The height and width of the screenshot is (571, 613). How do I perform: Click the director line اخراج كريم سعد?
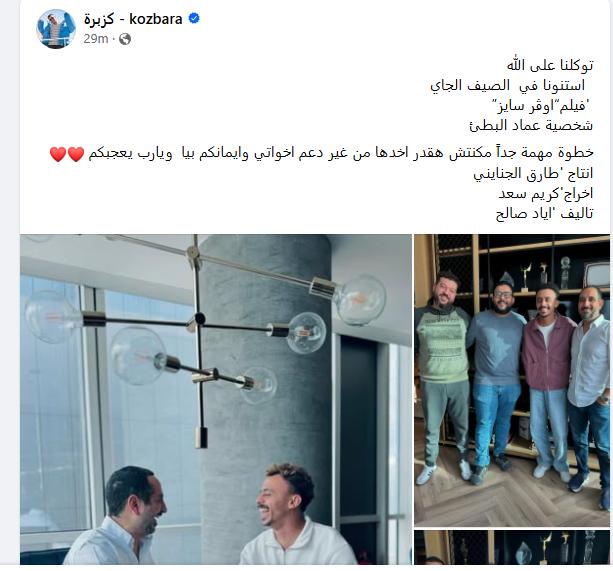click(x=546, y=193)
